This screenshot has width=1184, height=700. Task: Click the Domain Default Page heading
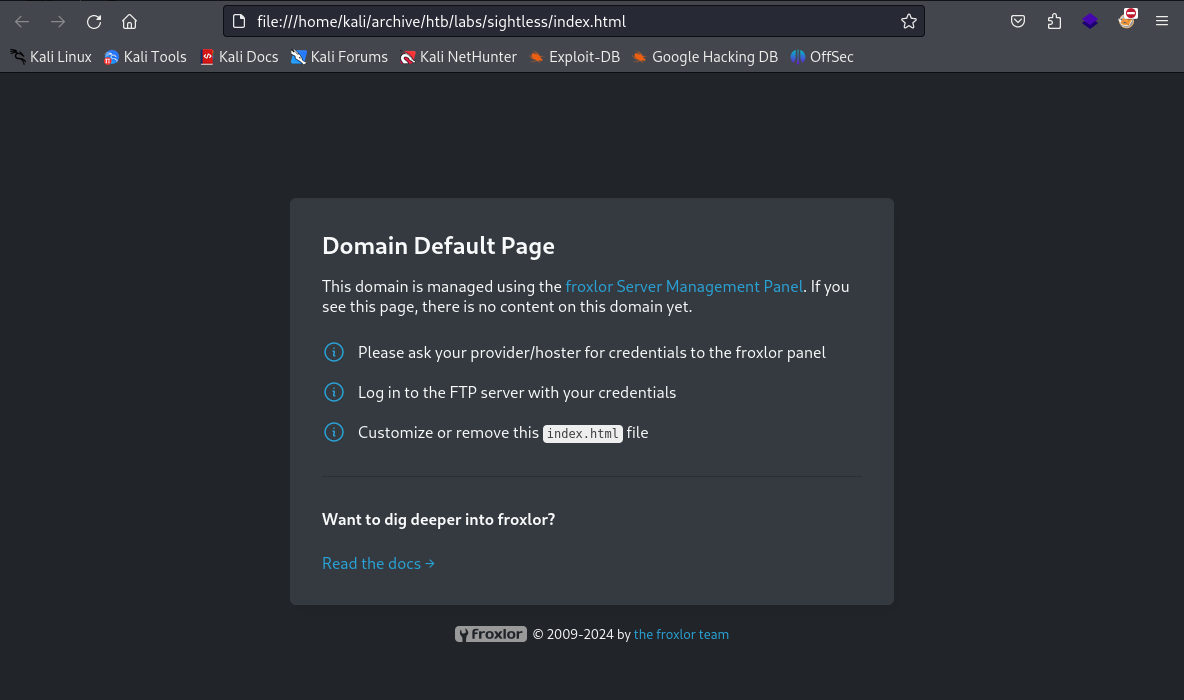pos(438,245)
